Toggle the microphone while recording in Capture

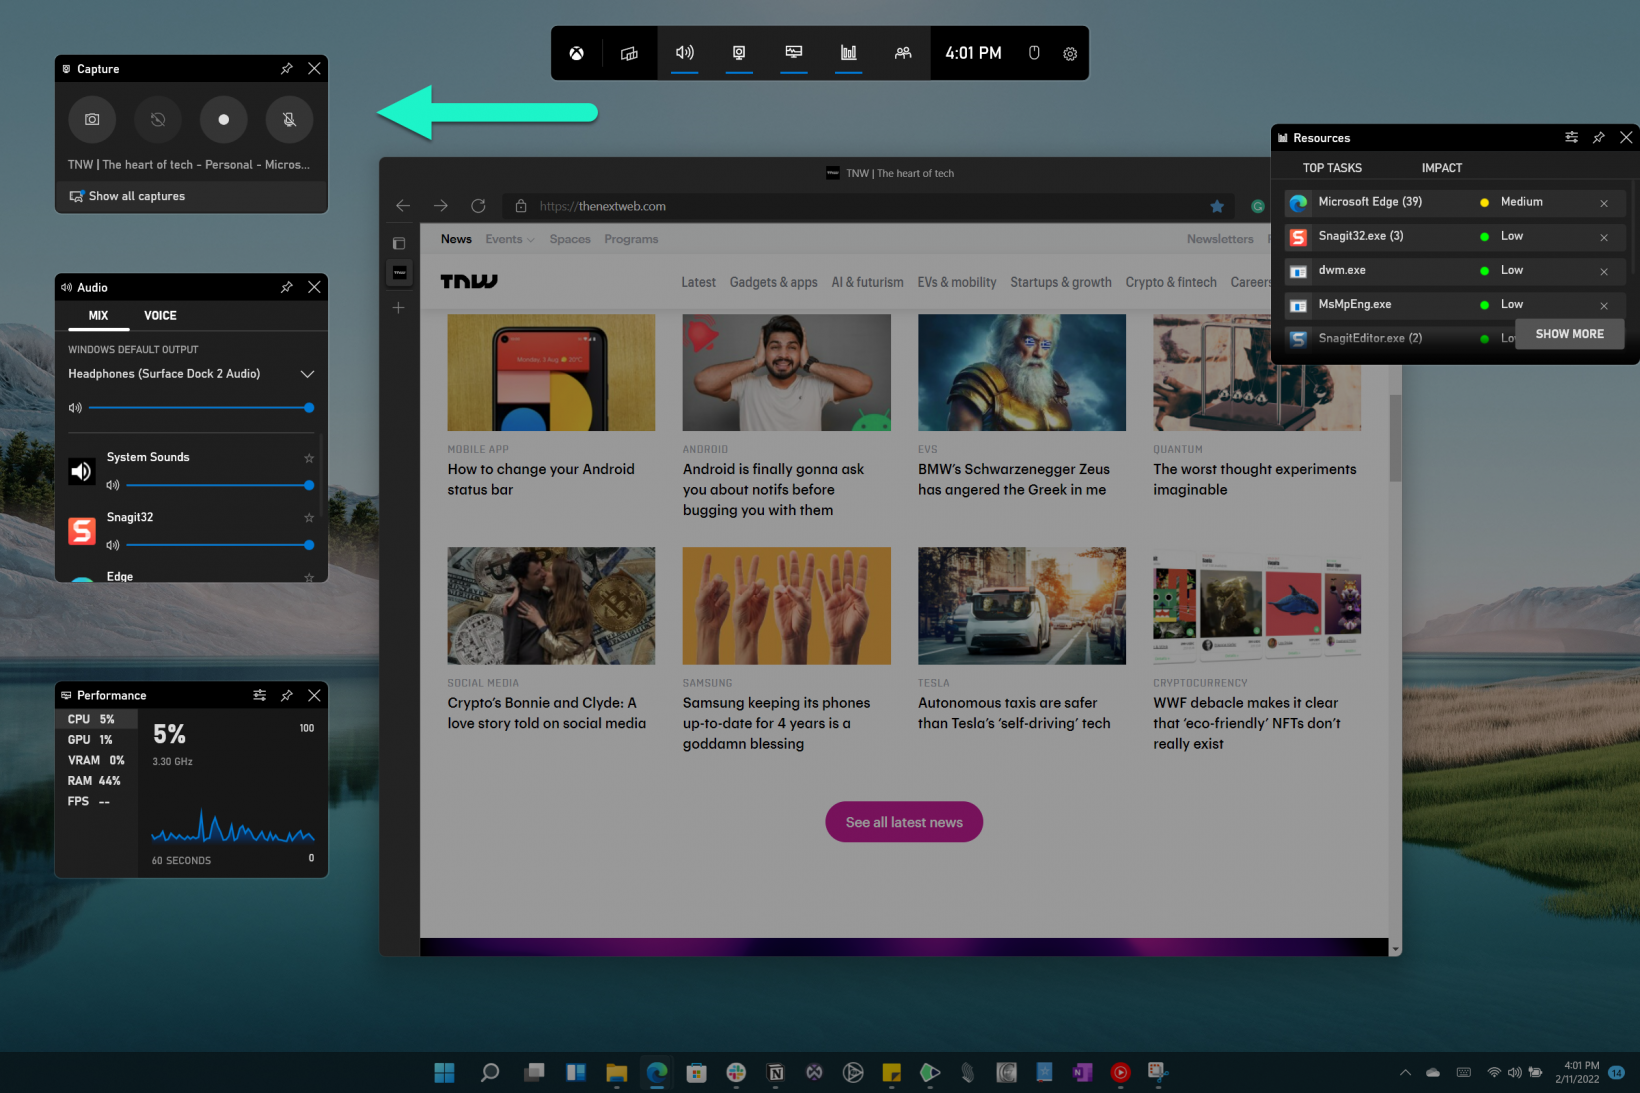tap(289, 119)
